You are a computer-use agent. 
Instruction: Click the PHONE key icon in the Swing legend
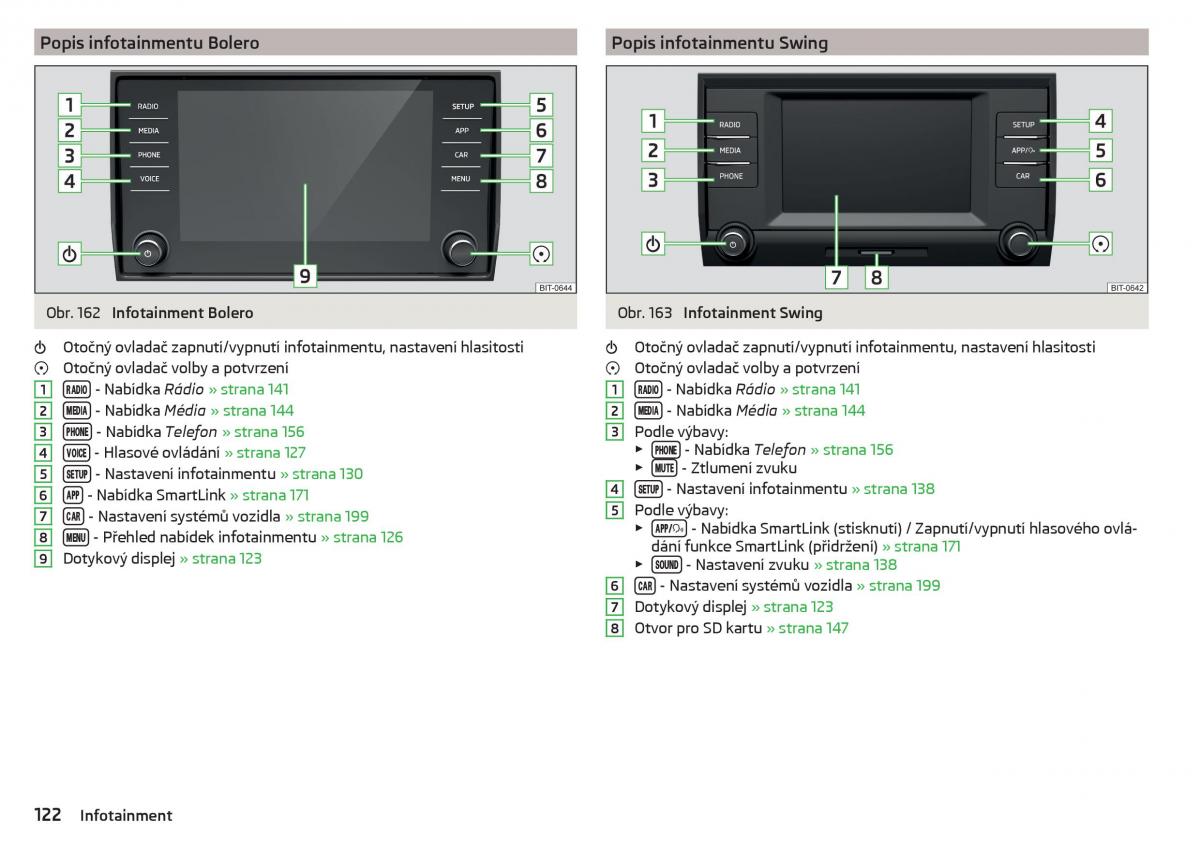666,450
